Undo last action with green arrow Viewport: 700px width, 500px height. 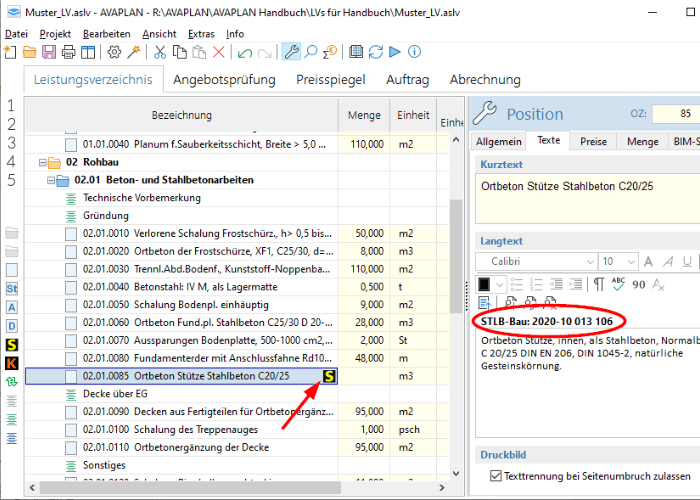coord(245,53)
